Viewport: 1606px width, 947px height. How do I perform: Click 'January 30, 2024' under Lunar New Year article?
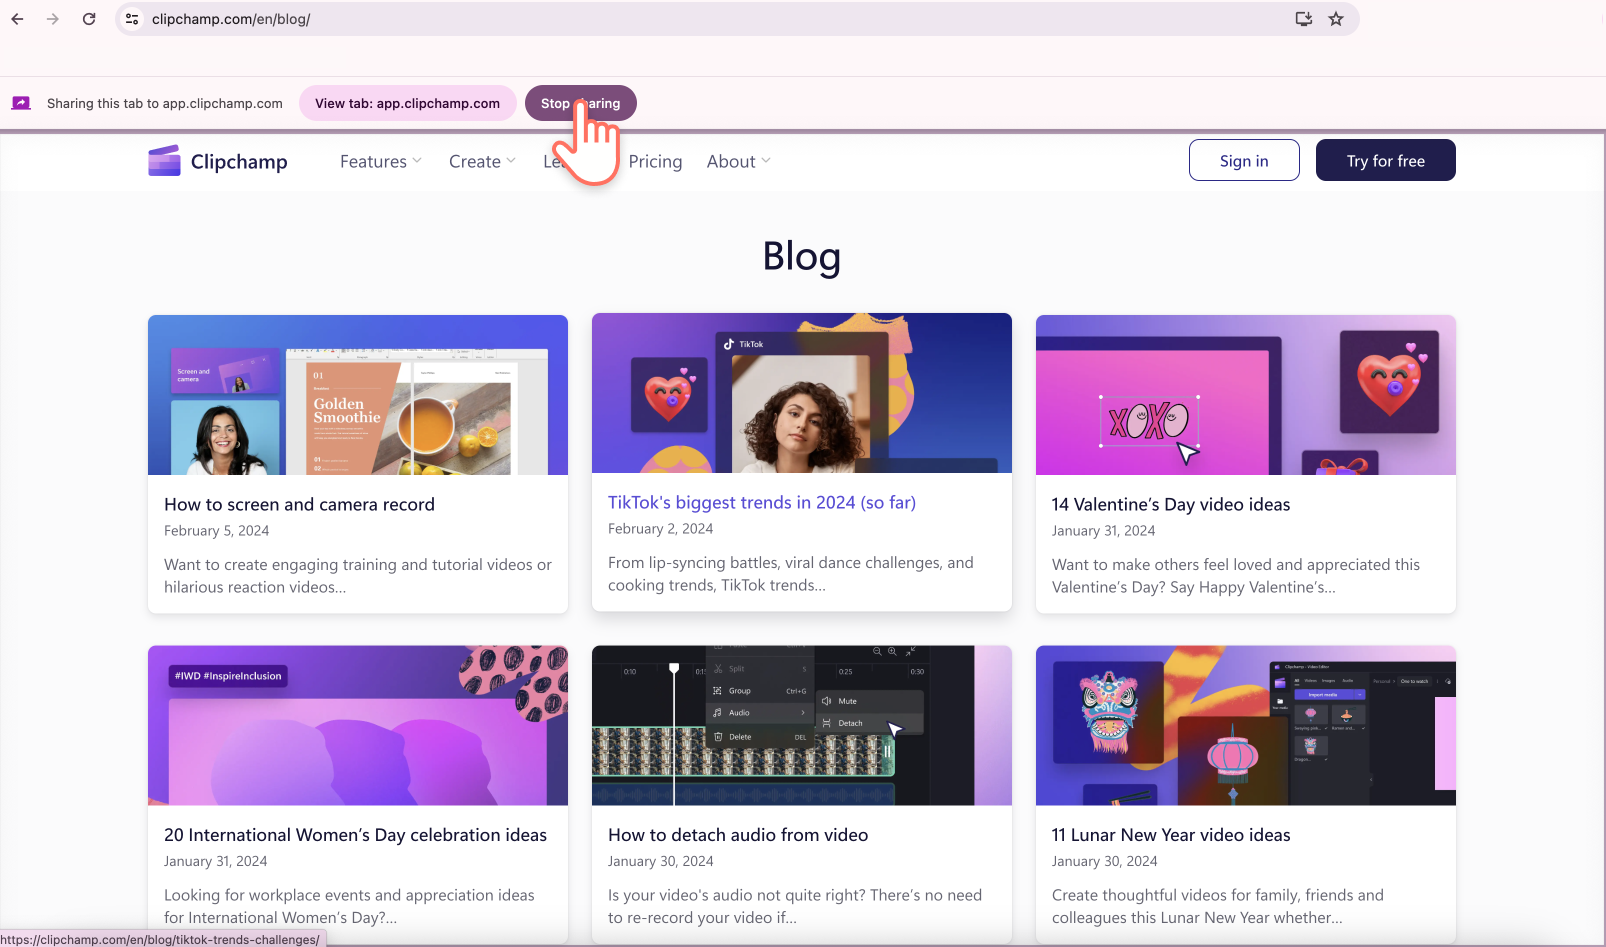(1104, 861)
